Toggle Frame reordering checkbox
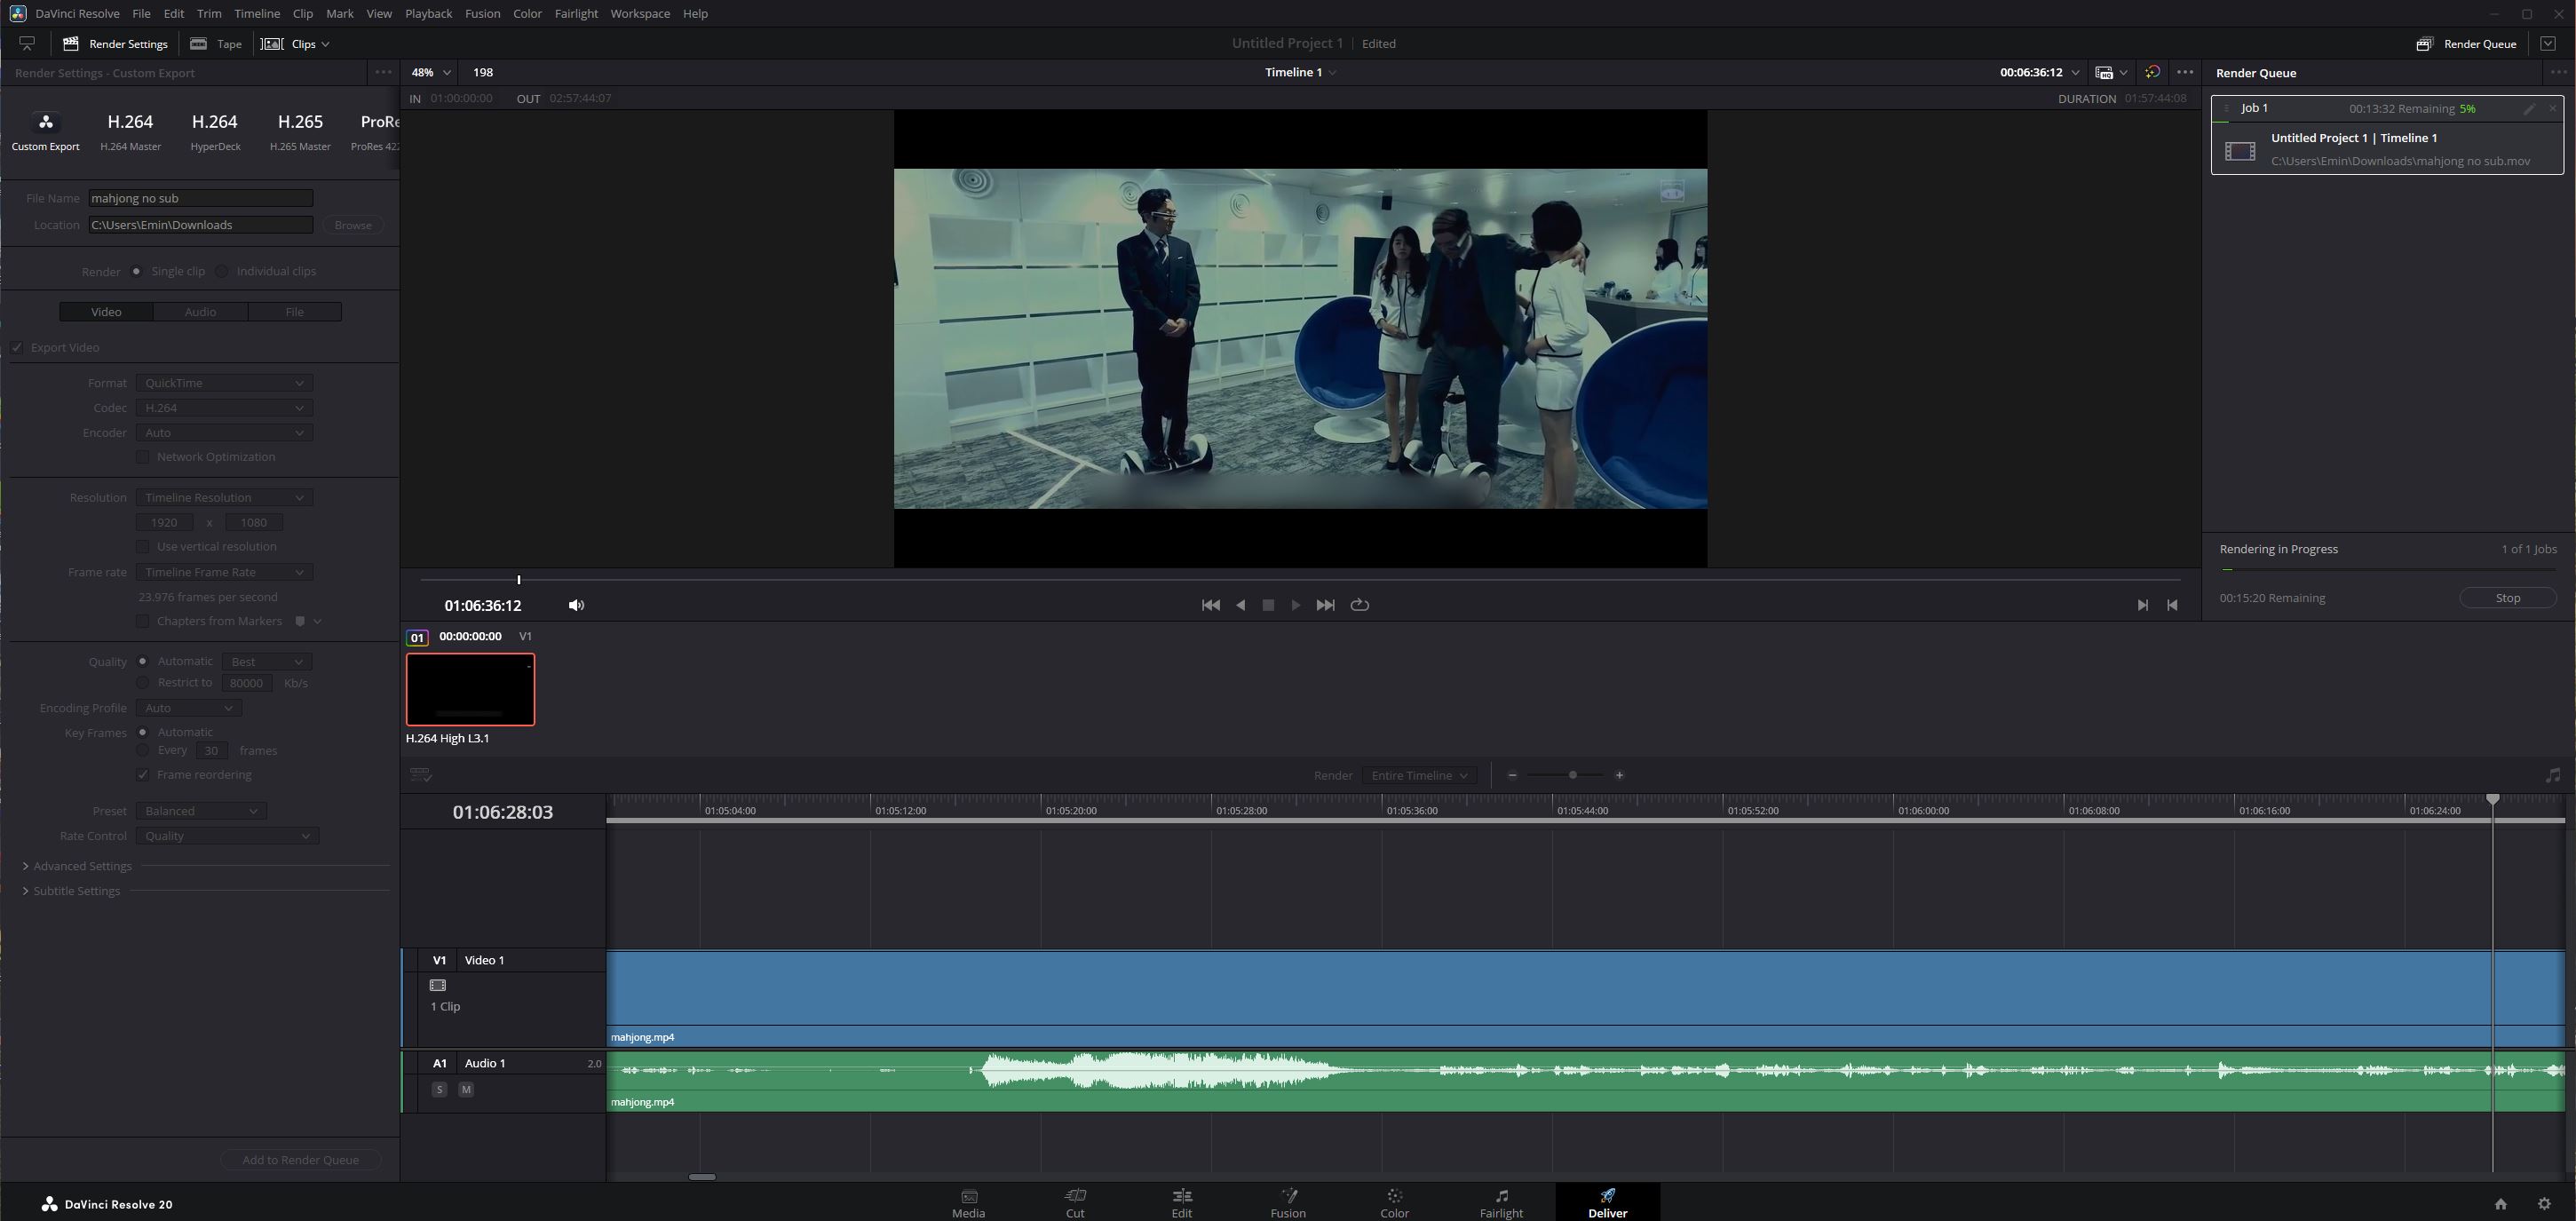Image resolution: width=2576 pixels, height=1221 pixels. 143,775
